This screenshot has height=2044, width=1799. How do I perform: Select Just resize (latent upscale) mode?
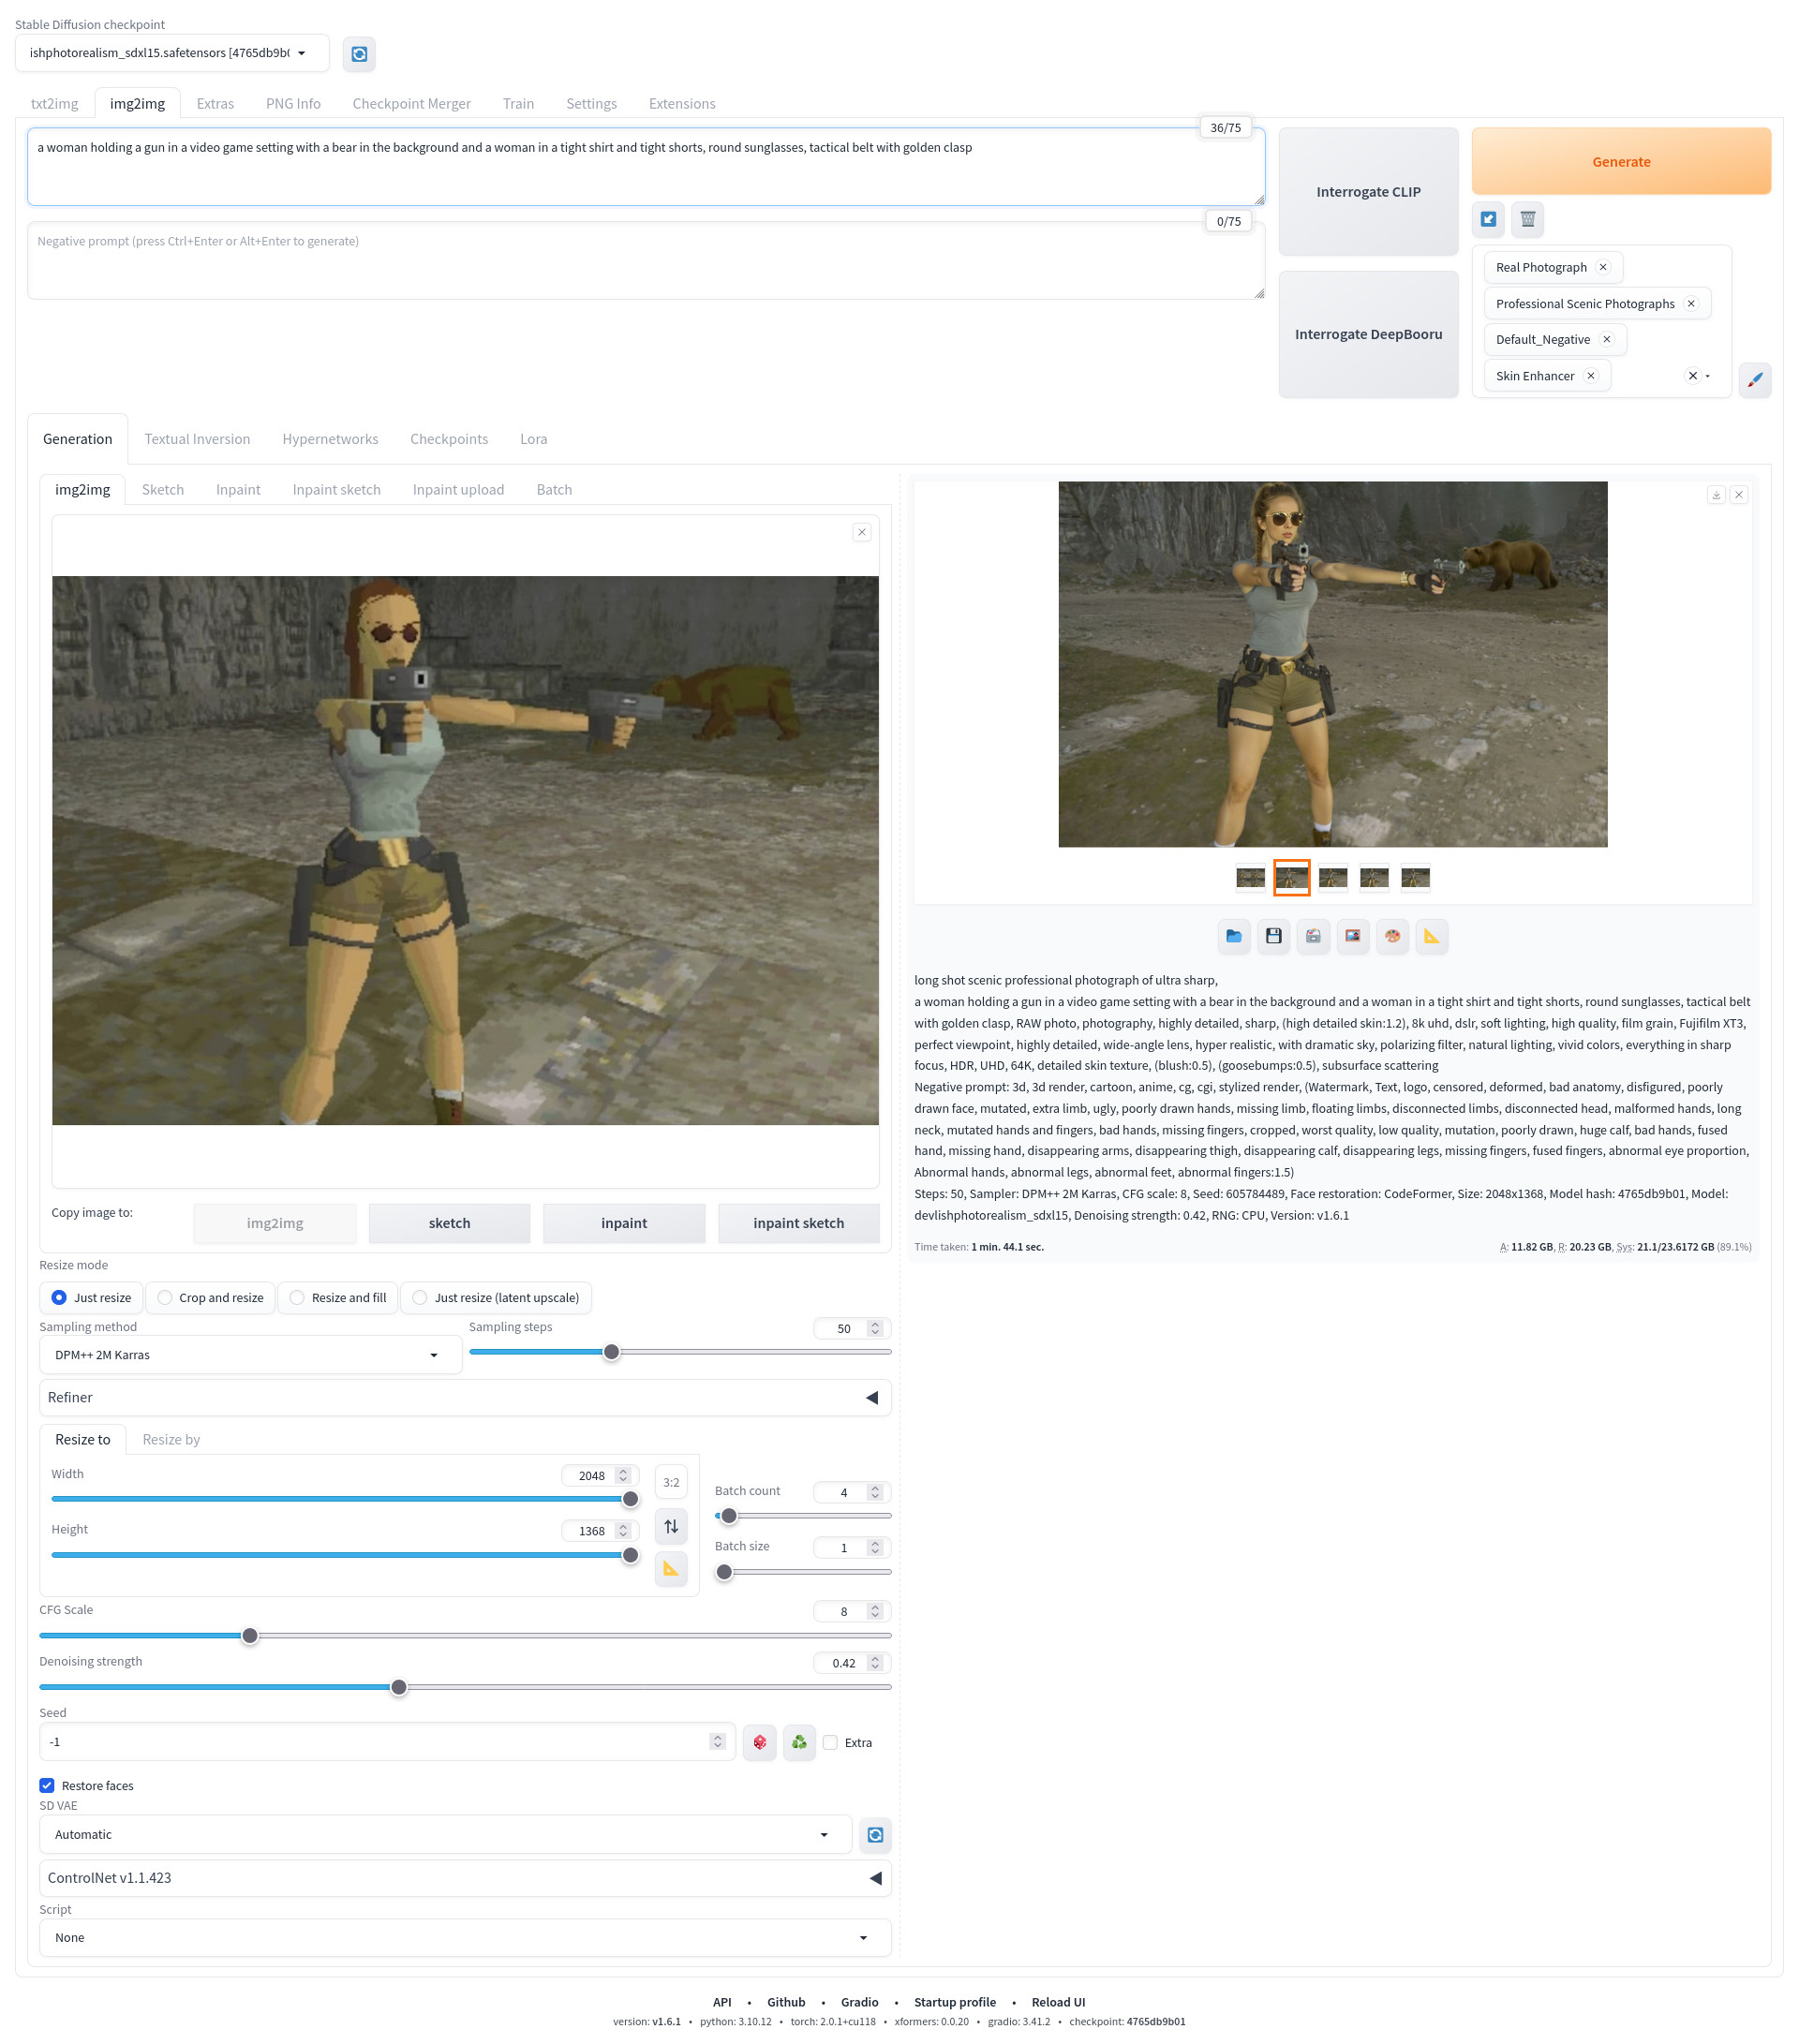(x=496, y=1298)
